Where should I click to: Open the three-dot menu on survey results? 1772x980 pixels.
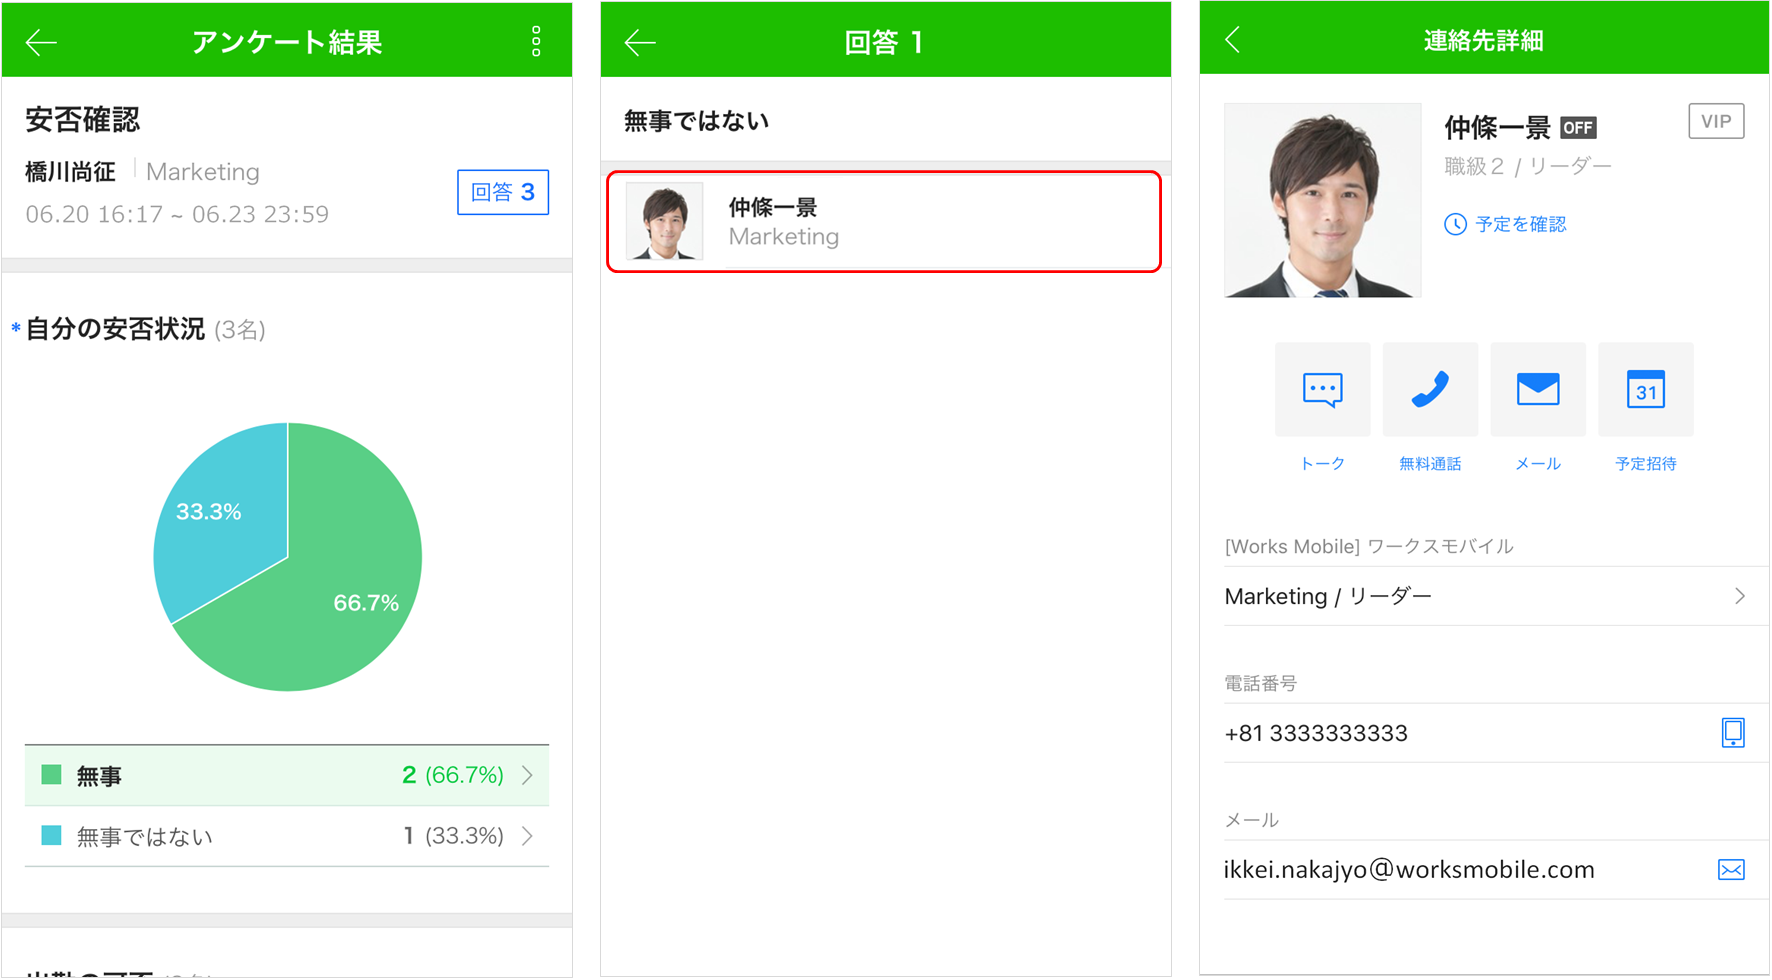[x=536, y=41]
